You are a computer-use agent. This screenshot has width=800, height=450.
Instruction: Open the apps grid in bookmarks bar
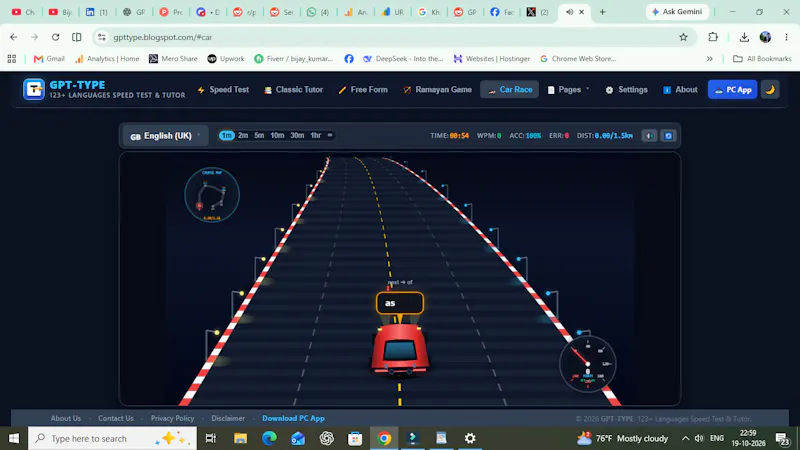point(12,59)
